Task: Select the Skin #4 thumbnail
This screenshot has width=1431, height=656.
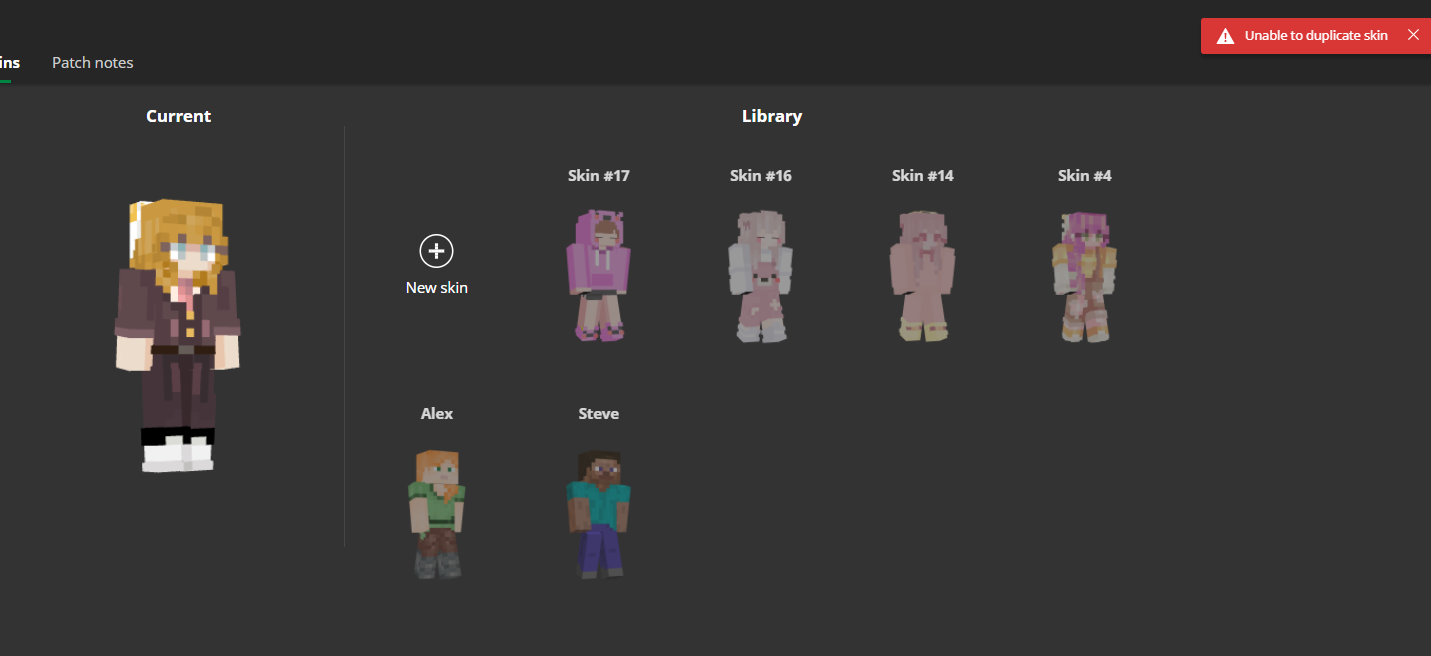Action: click(1084, 276)
